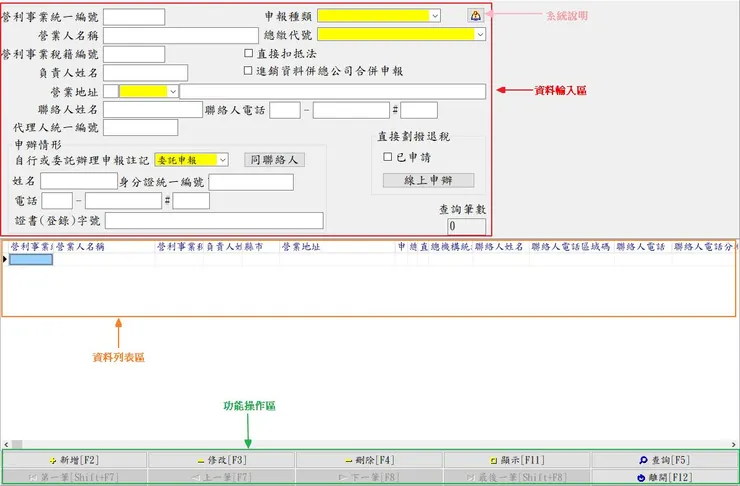Screen dimensions: 740x486
Task: Go to last record 最後一筆[Shift+F8]
Action: 517,477
